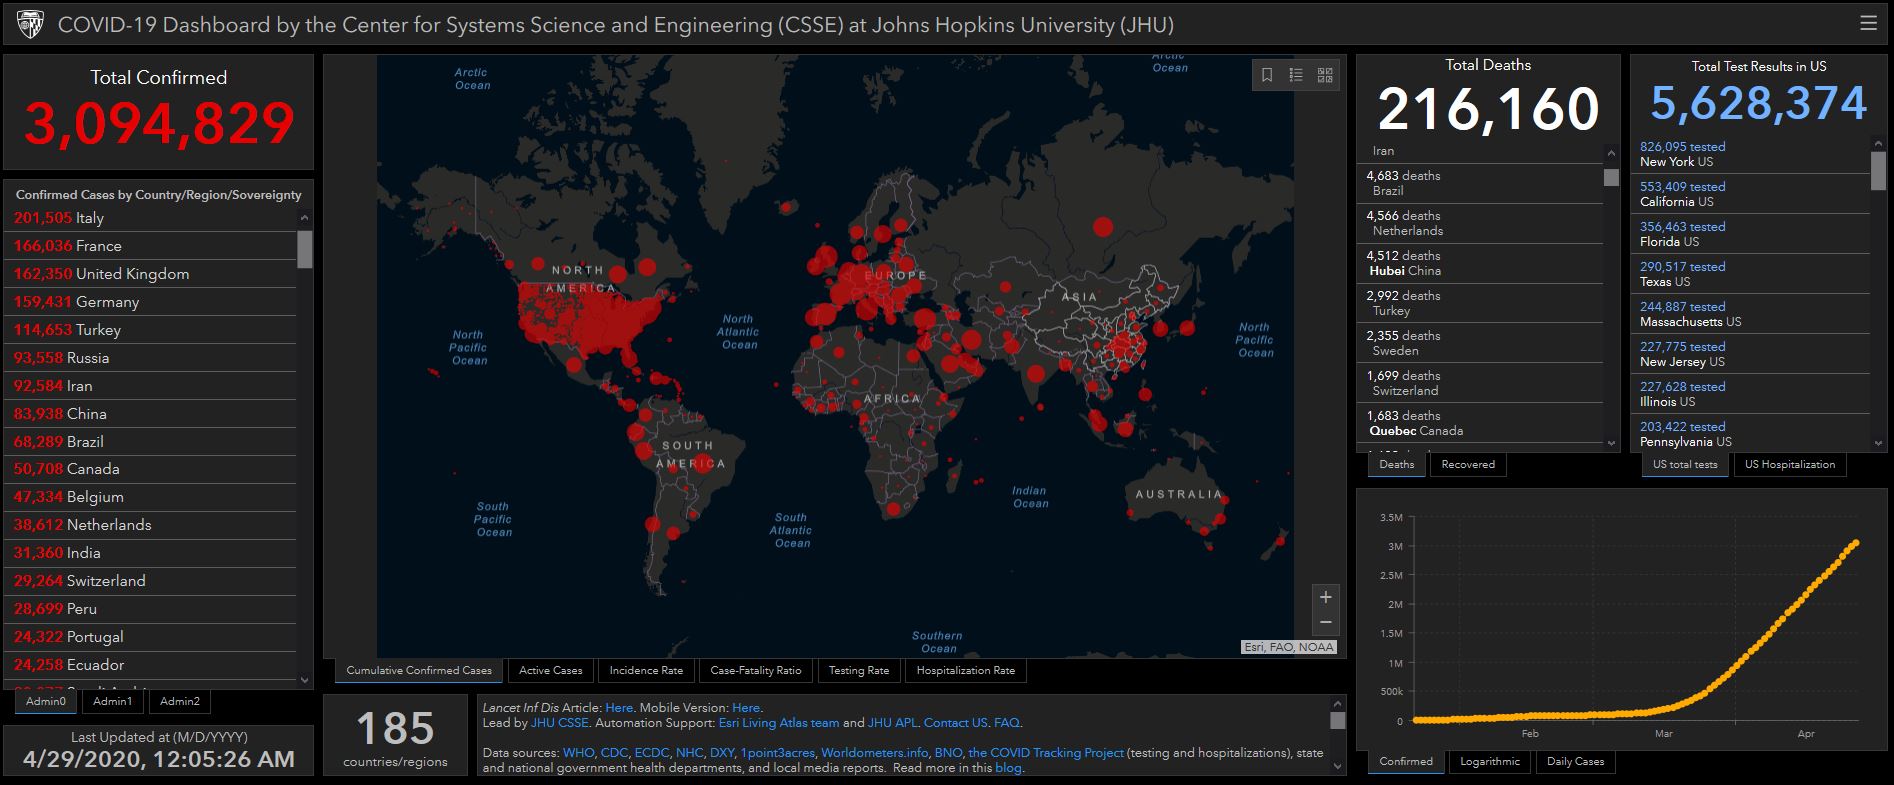Switch to Active Cases map tab
This screenshot has width=1894, height=785.
click(x=551, y=670)
